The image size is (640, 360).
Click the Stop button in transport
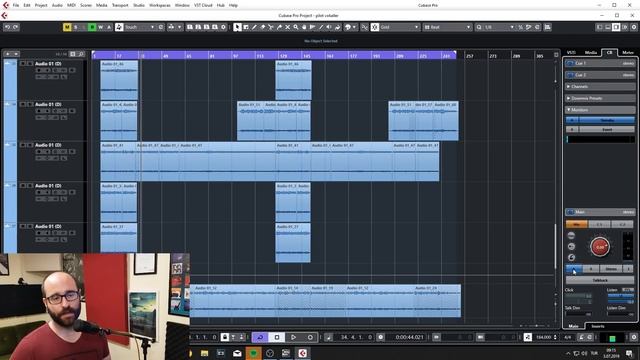[x=277, y=337]
